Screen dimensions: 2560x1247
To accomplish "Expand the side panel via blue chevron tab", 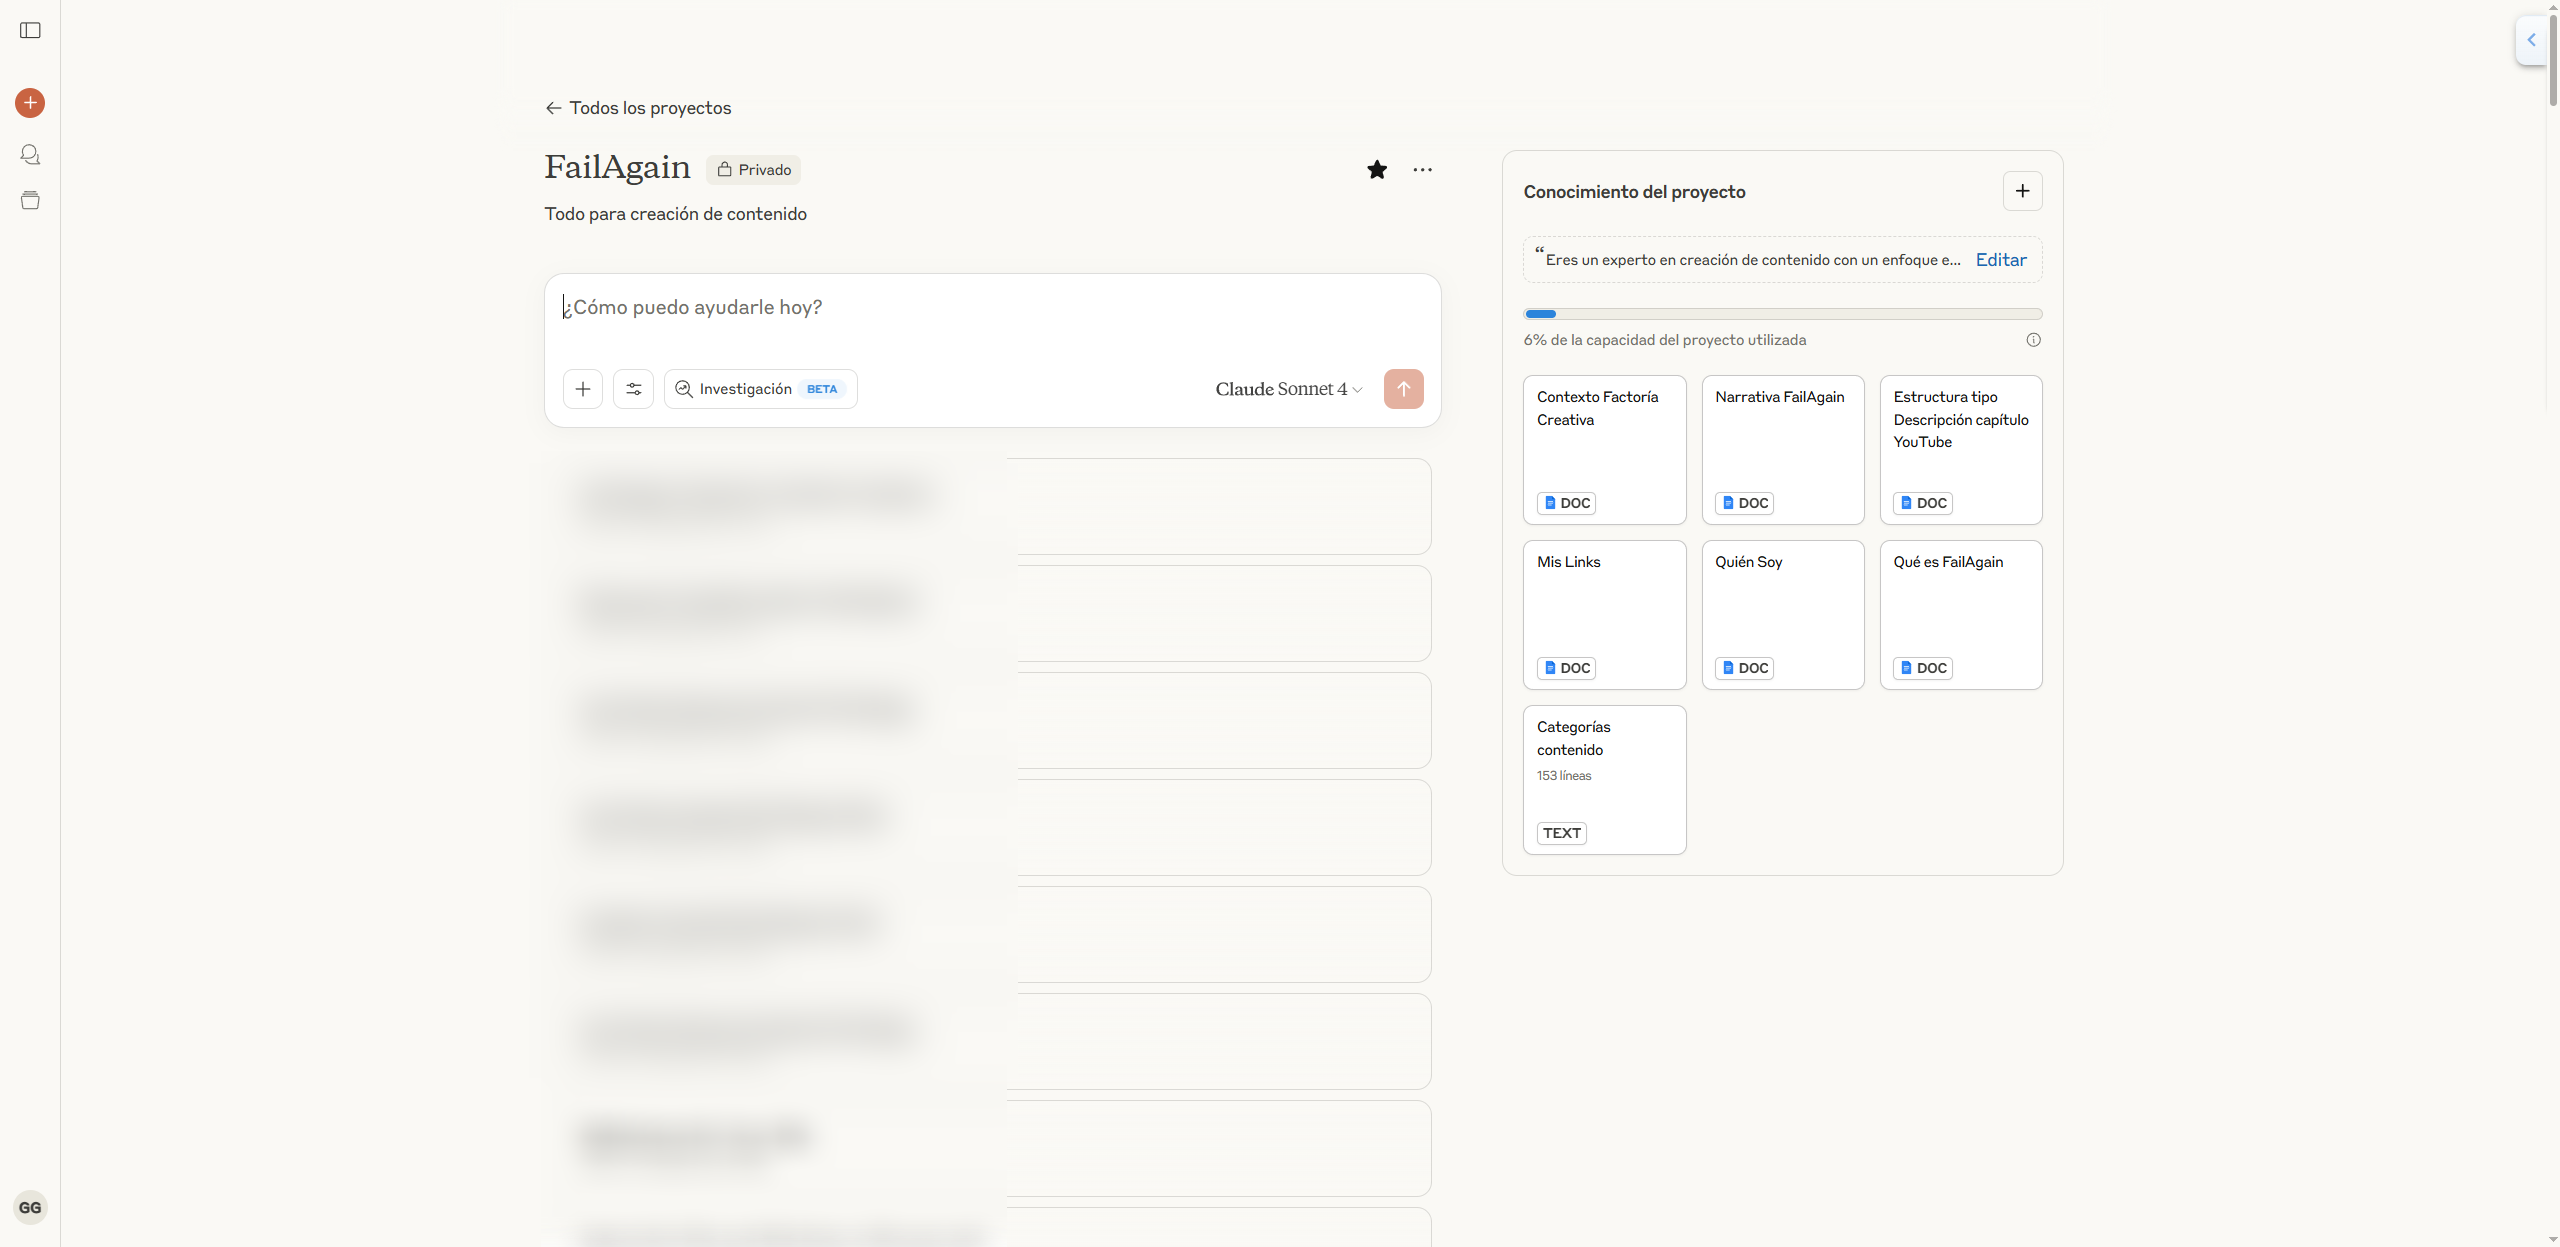I will pyautogui.click(x=2531, y=41).
